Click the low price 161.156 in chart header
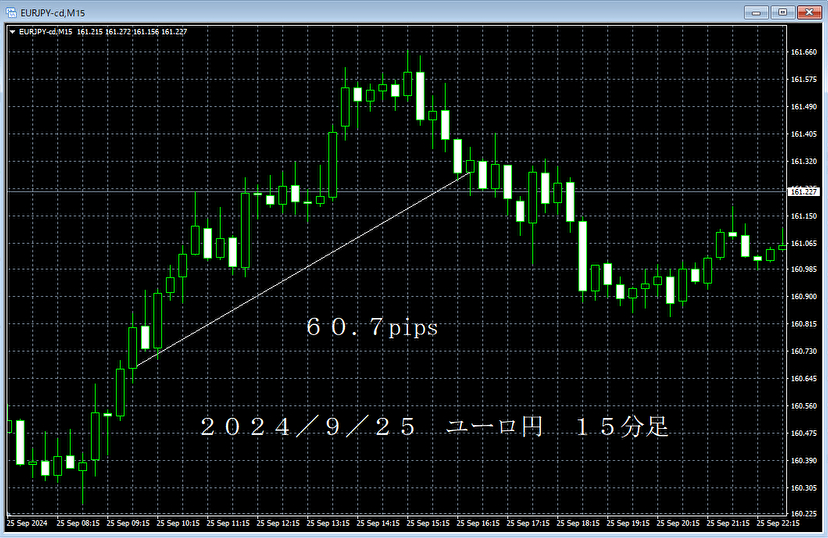 tap(146, 32)
